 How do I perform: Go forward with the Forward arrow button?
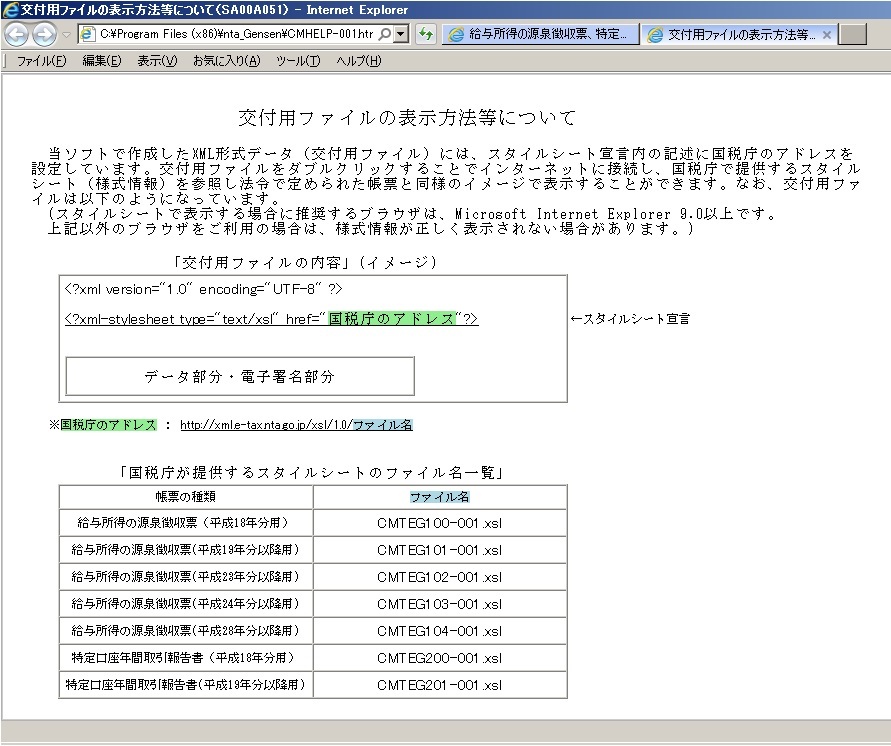(x=44, y=34)
